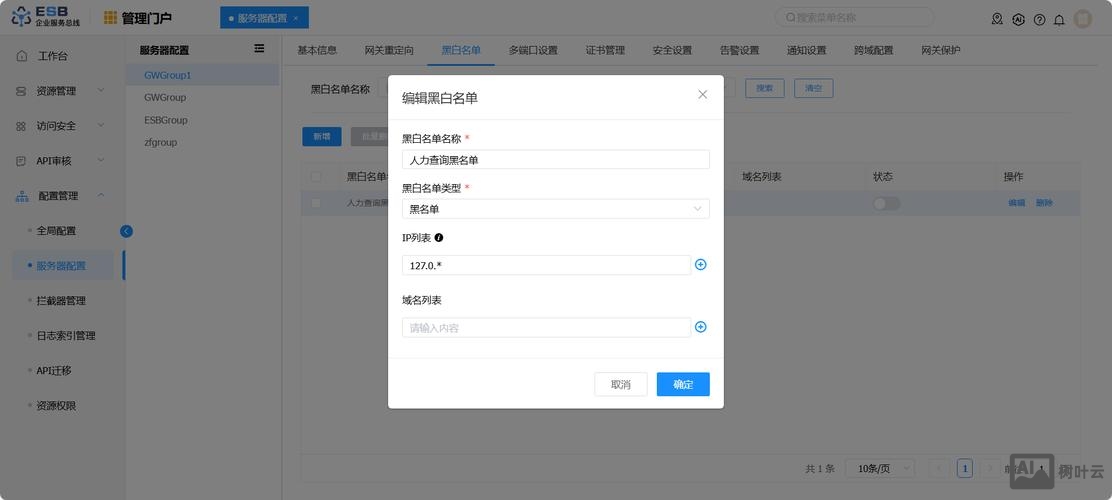
Task: Click 删除 link in the table row
Action: point(1044,203)
